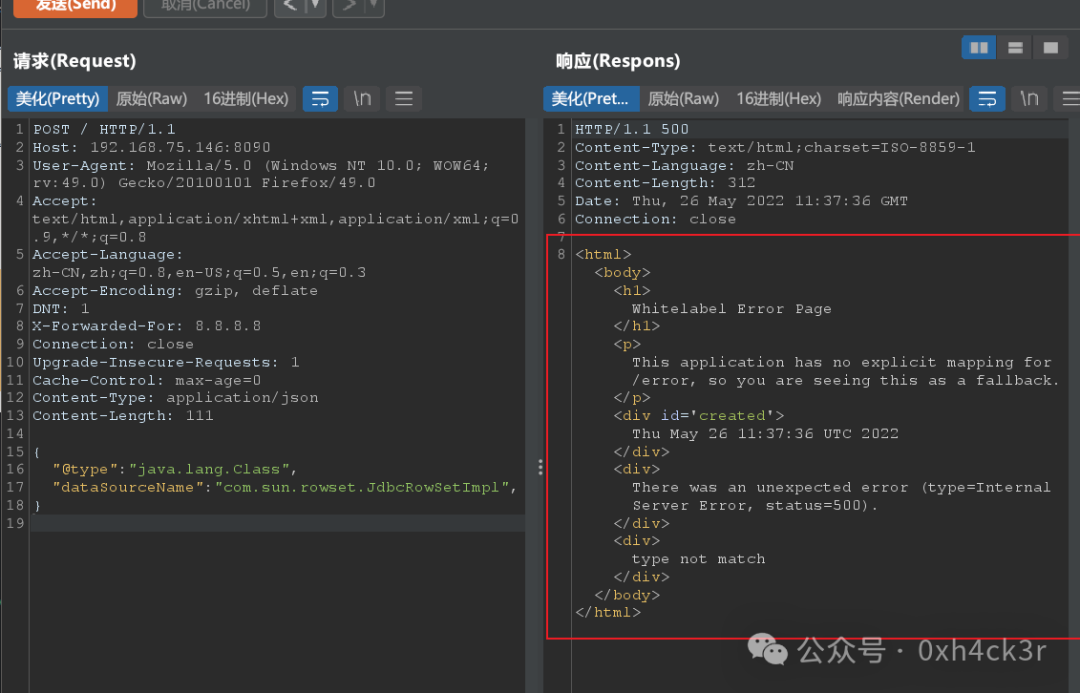Click the "Thu May 26 11:37:36 UTC 2022" text
Screen dimensions: 1080x693
coord(765,433)
